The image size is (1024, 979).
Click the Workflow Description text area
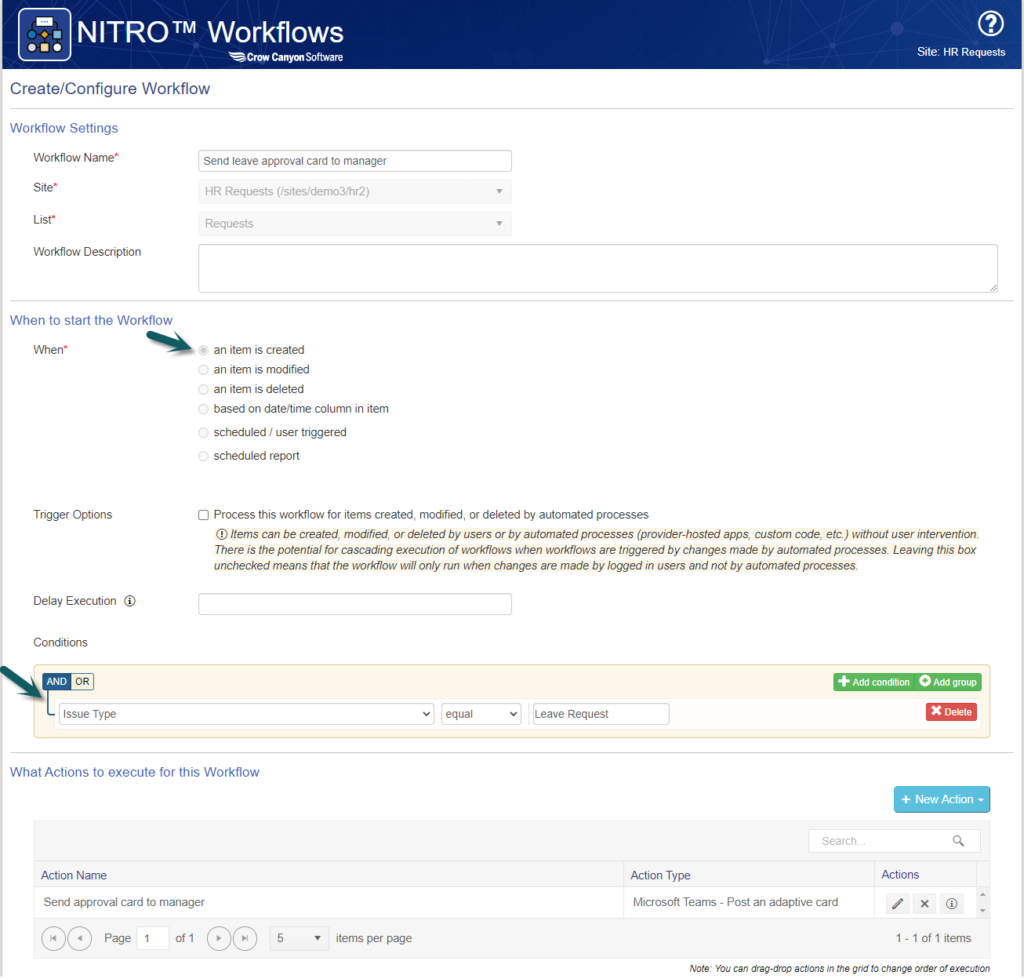click(x=597, y=268)
